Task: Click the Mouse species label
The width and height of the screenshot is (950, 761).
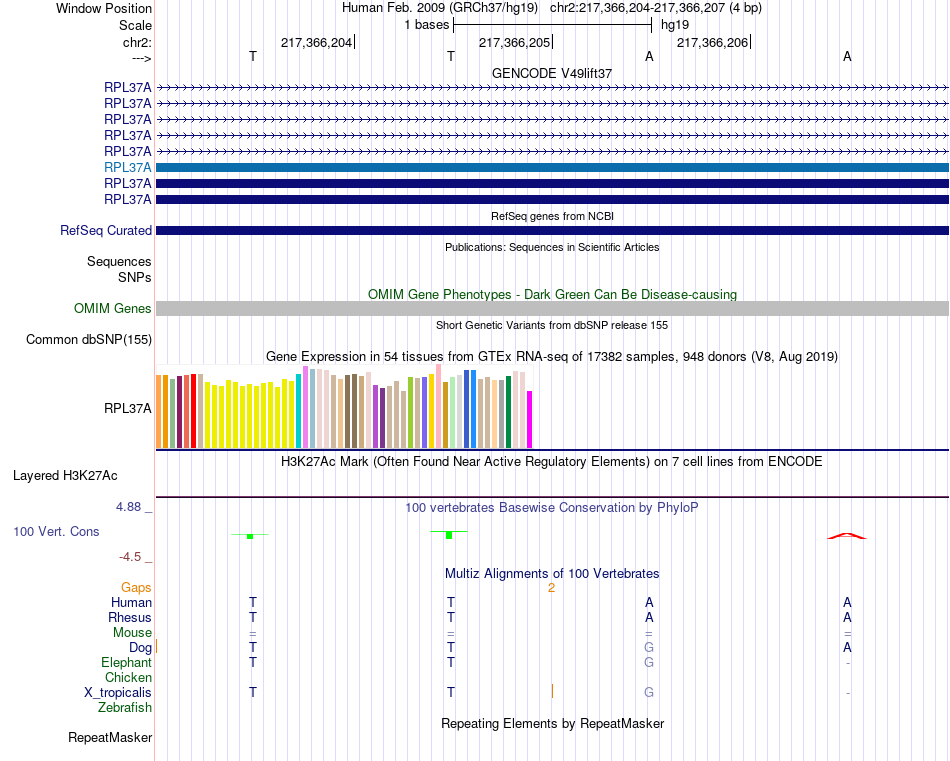Action: [x=132, y=633]
